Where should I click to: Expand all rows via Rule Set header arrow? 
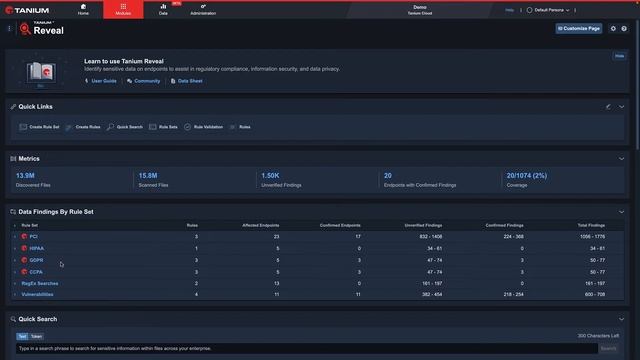[x=15, y=225]
